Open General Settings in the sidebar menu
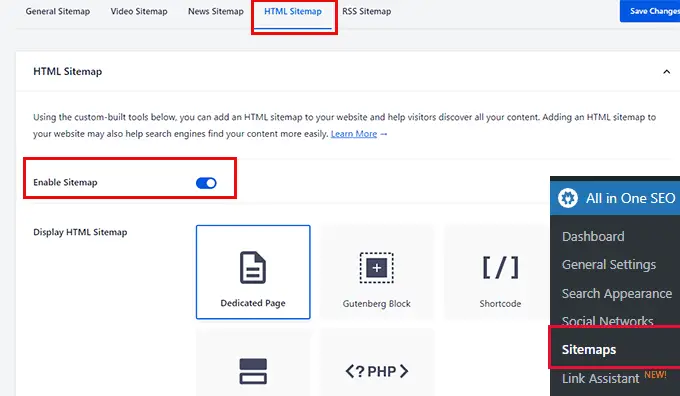Viewport: 680px width, 396px height. point(609,265)
